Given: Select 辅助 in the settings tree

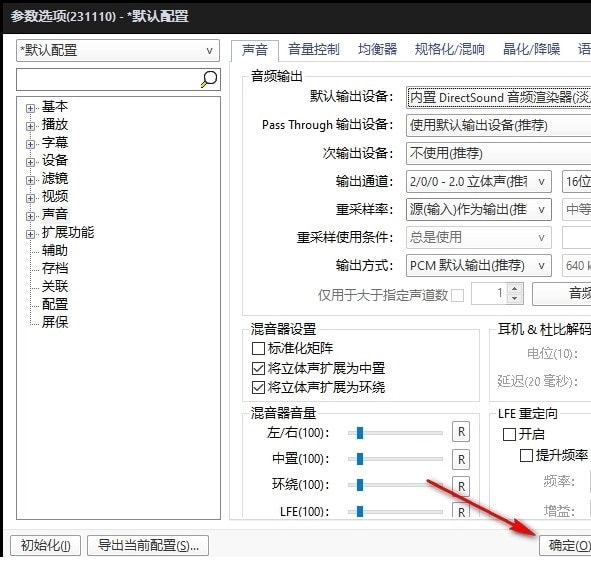Looking at the screenshot, I should (x=55, y=250).
